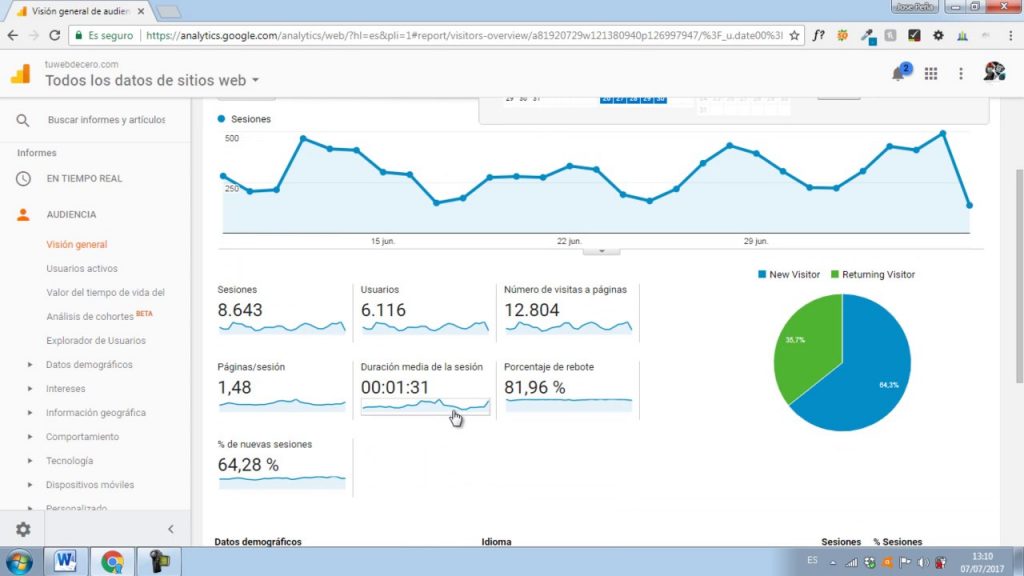Click the Porcentaje de rebote metric

tap(568, 389)
